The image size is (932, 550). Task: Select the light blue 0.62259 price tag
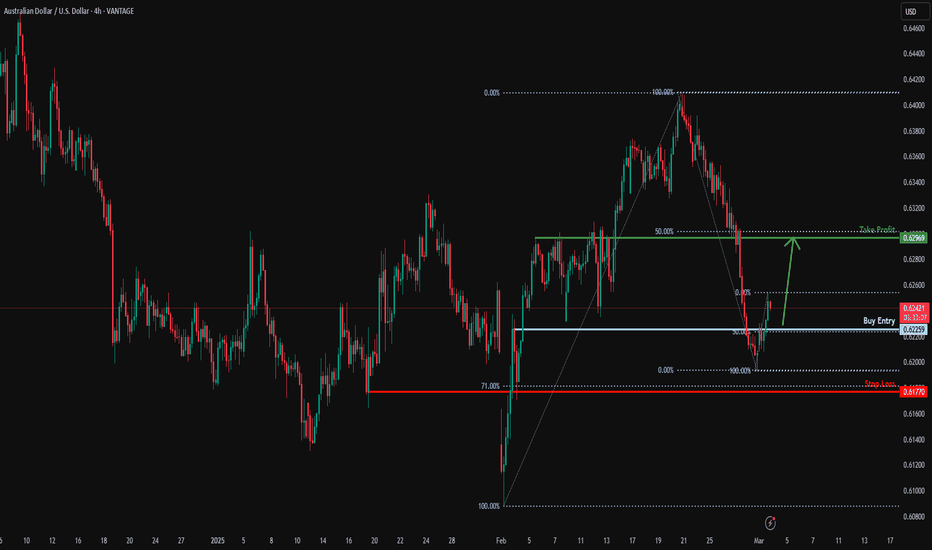[x=914, y=329]
